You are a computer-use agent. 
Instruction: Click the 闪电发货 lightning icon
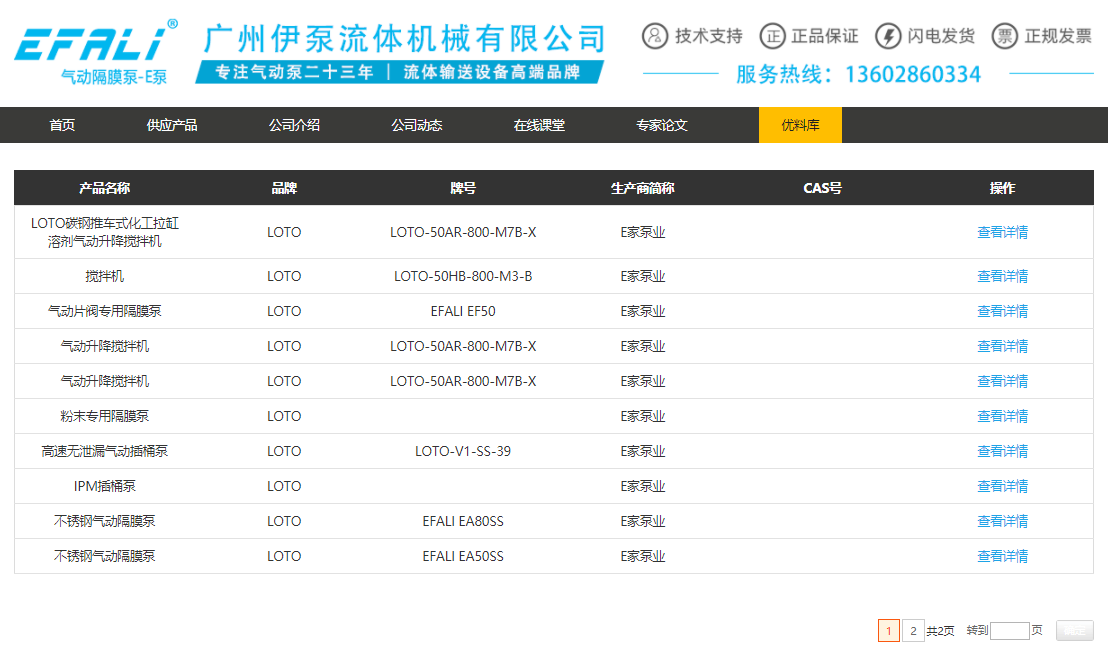[888, 35]
